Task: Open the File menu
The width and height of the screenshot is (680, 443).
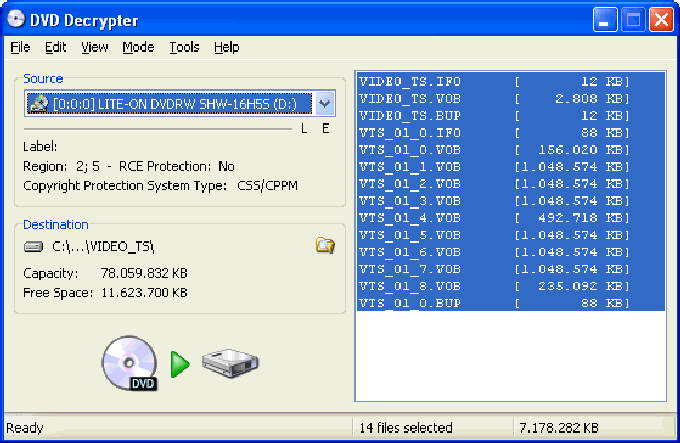Action: [x=20, y=47]
